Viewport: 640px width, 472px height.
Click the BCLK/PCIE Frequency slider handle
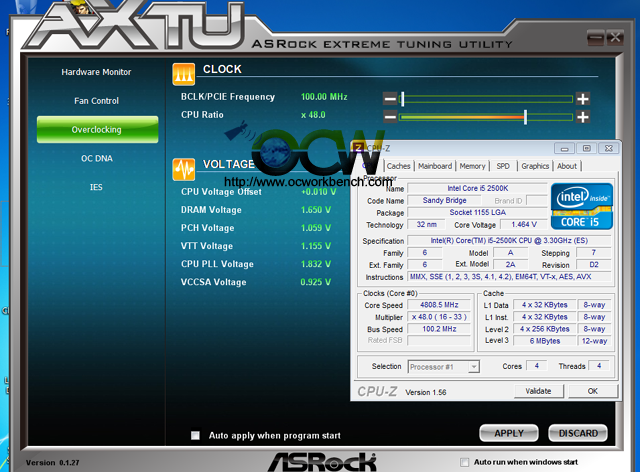(x=402, y=99)
